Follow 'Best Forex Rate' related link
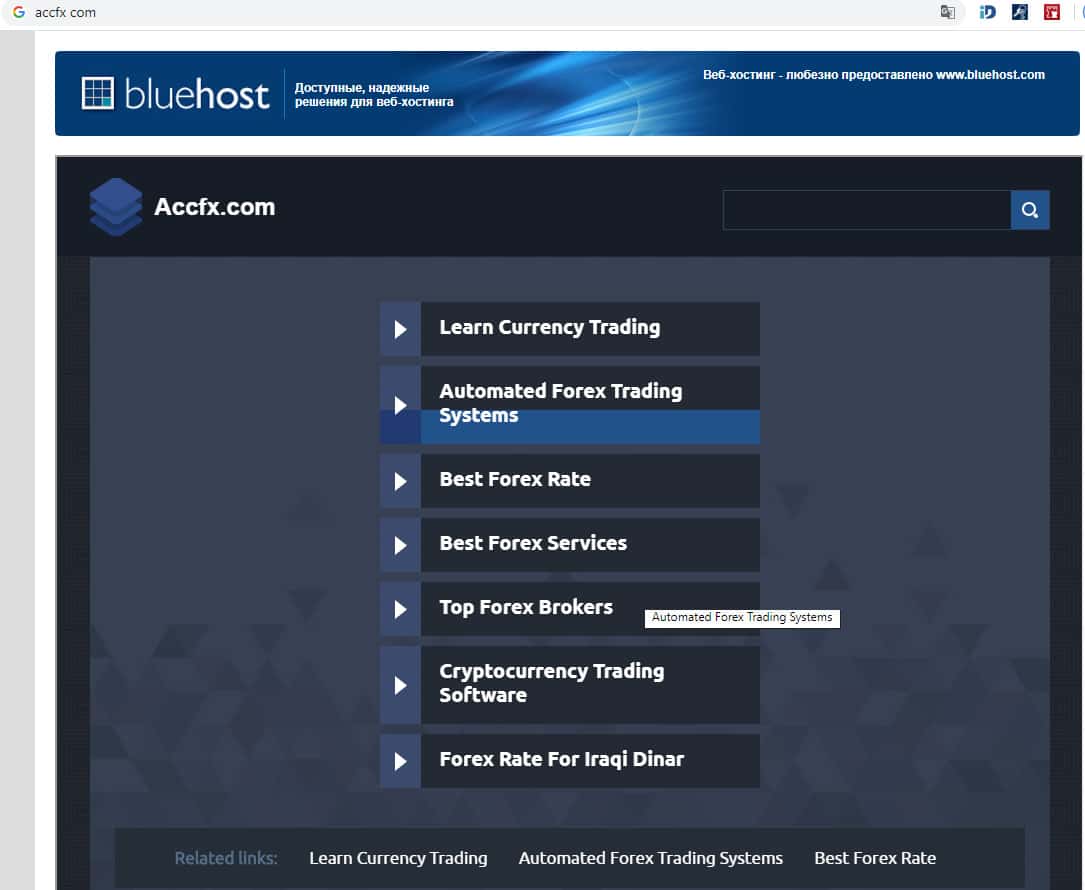This screenshot has width=1085, height=890. point(875,858)
